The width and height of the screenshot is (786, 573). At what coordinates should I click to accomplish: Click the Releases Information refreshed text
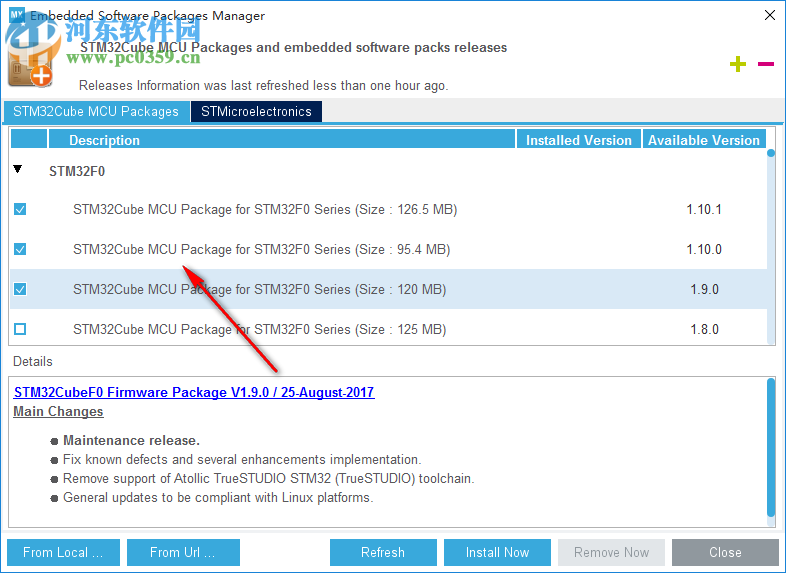(264, 86)
